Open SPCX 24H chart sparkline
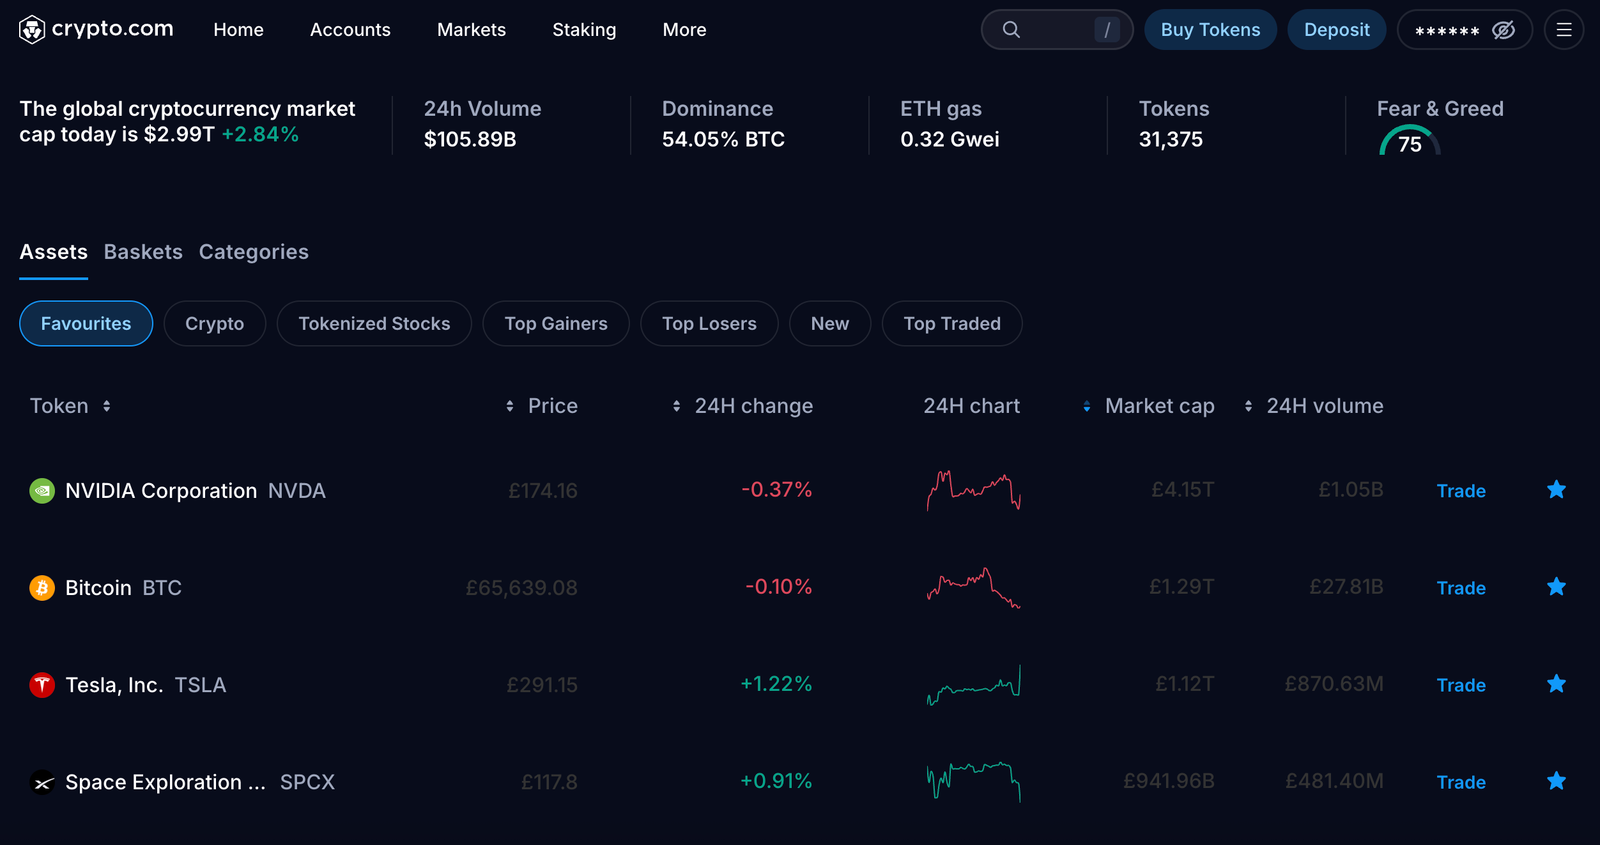Image resolution: width=1600 pixels, height=845 pixels. pos(973,781)
